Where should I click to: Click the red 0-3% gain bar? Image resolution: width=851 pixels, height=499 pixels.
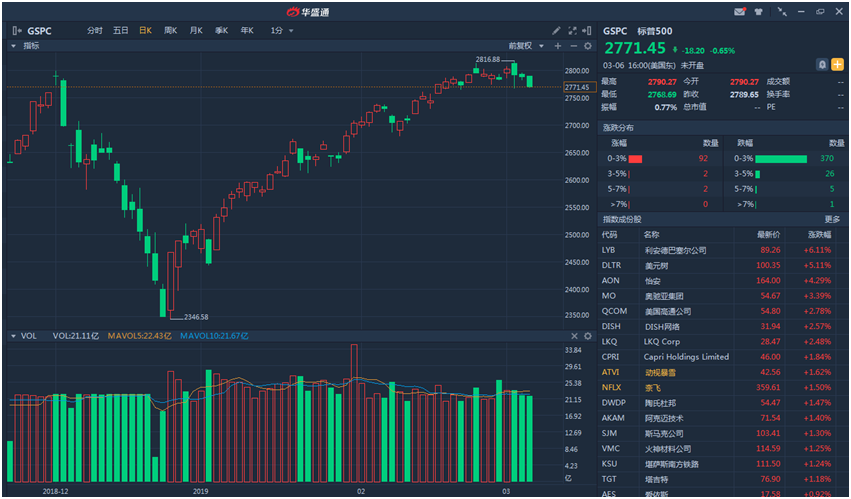[x=636, y=159]
